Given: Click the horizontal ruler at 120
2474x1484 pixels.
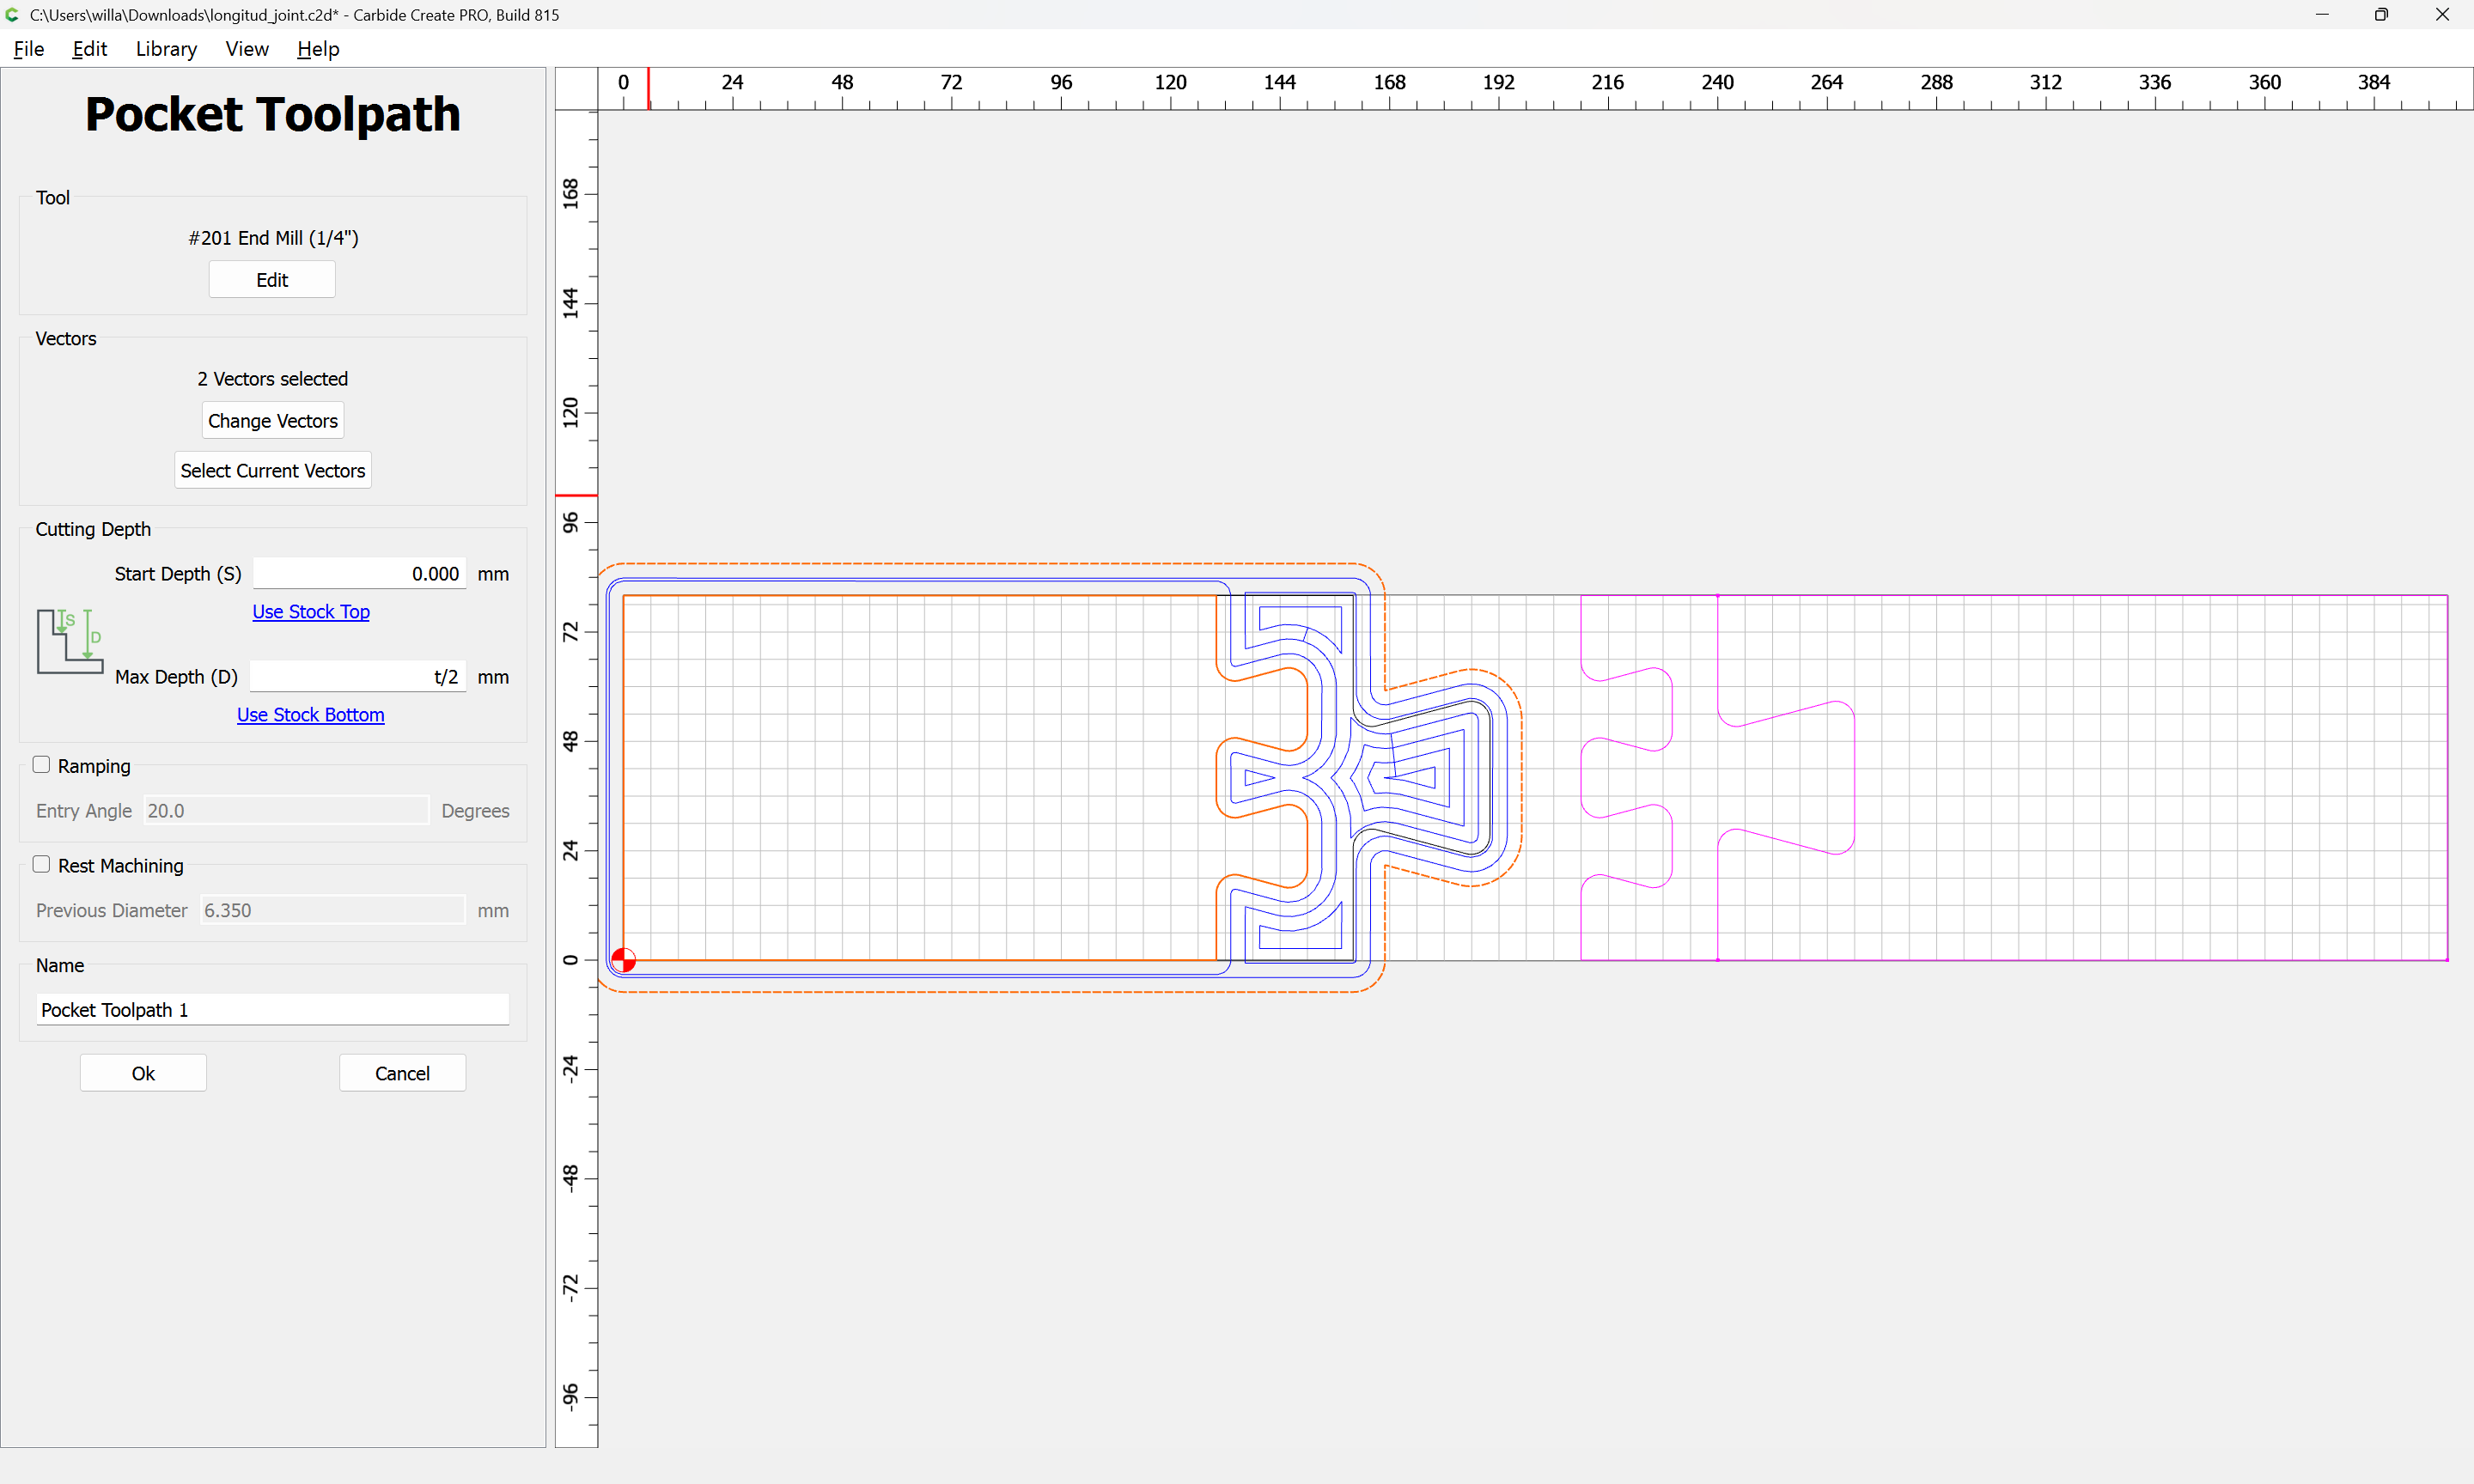Looking at the screenshot, I should point(1170,83).
